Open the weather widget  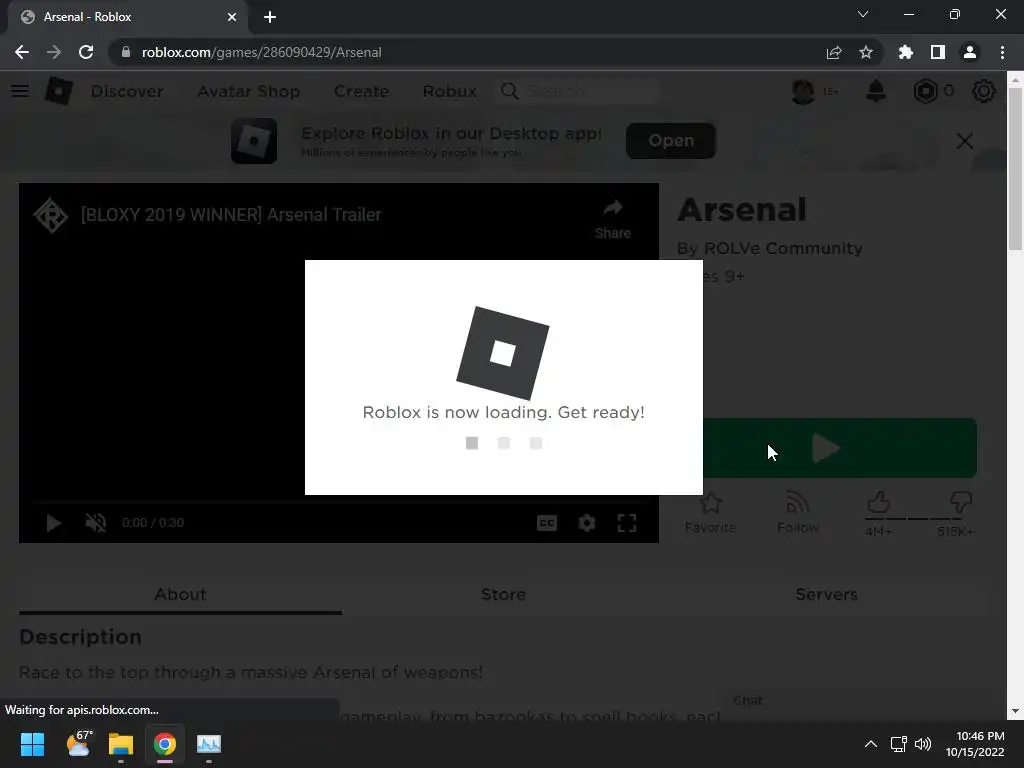coord(79,743)
